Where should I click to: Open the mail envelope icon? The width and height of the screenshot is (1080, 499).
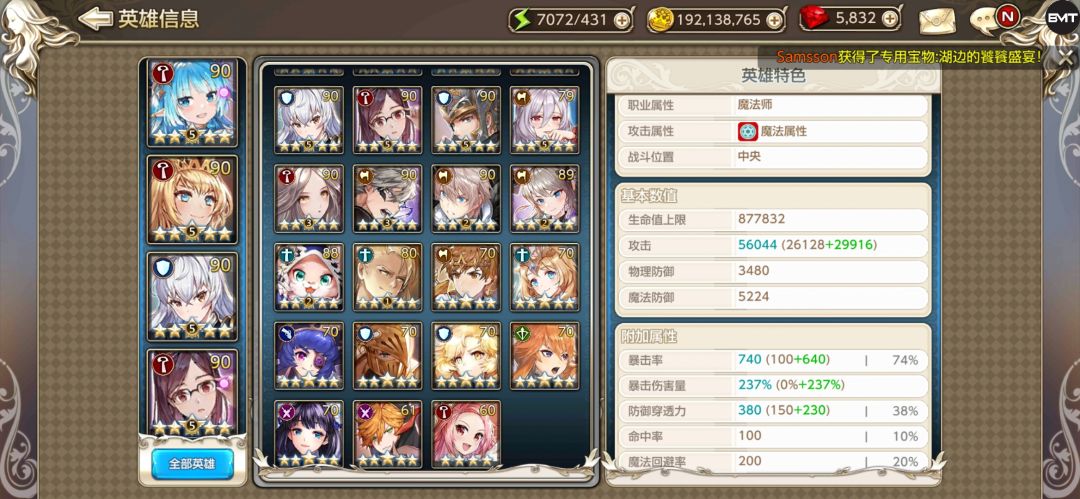[935, 21]
